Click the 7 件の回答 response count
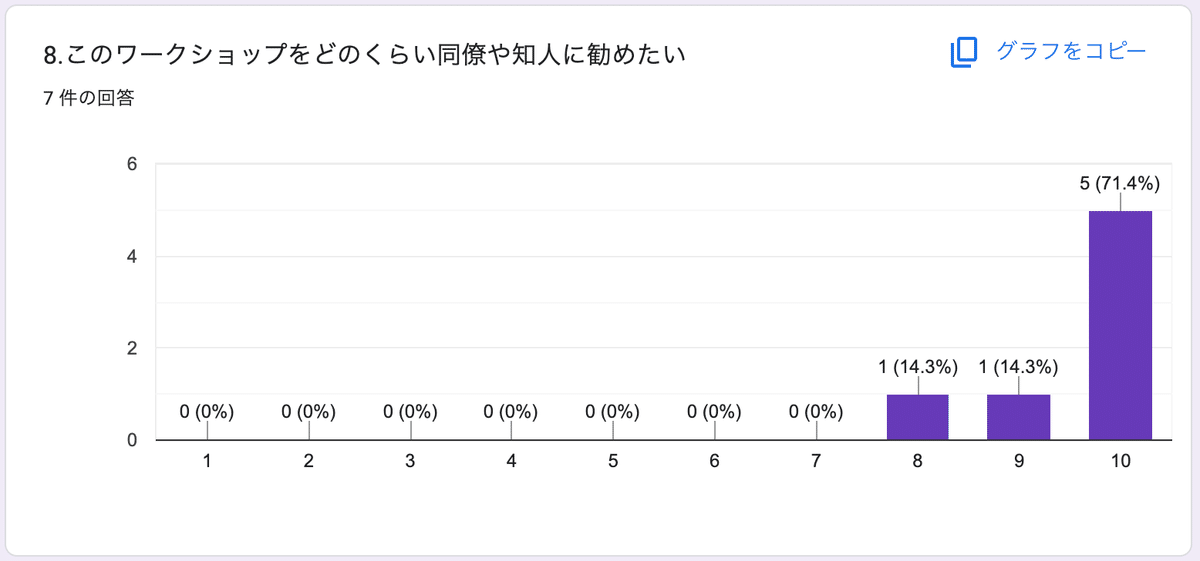 [x=89, y=99]
